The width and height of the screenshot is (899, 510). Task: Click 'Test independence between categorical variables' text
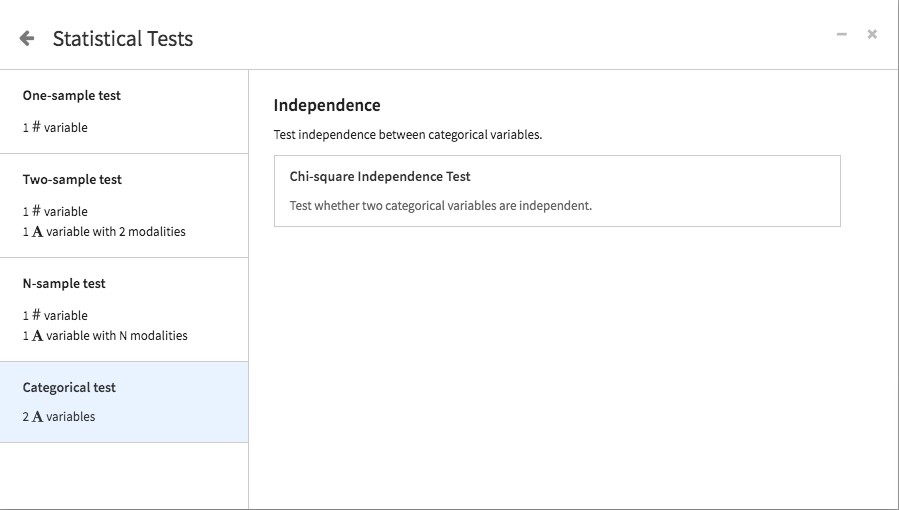point(408,135)
